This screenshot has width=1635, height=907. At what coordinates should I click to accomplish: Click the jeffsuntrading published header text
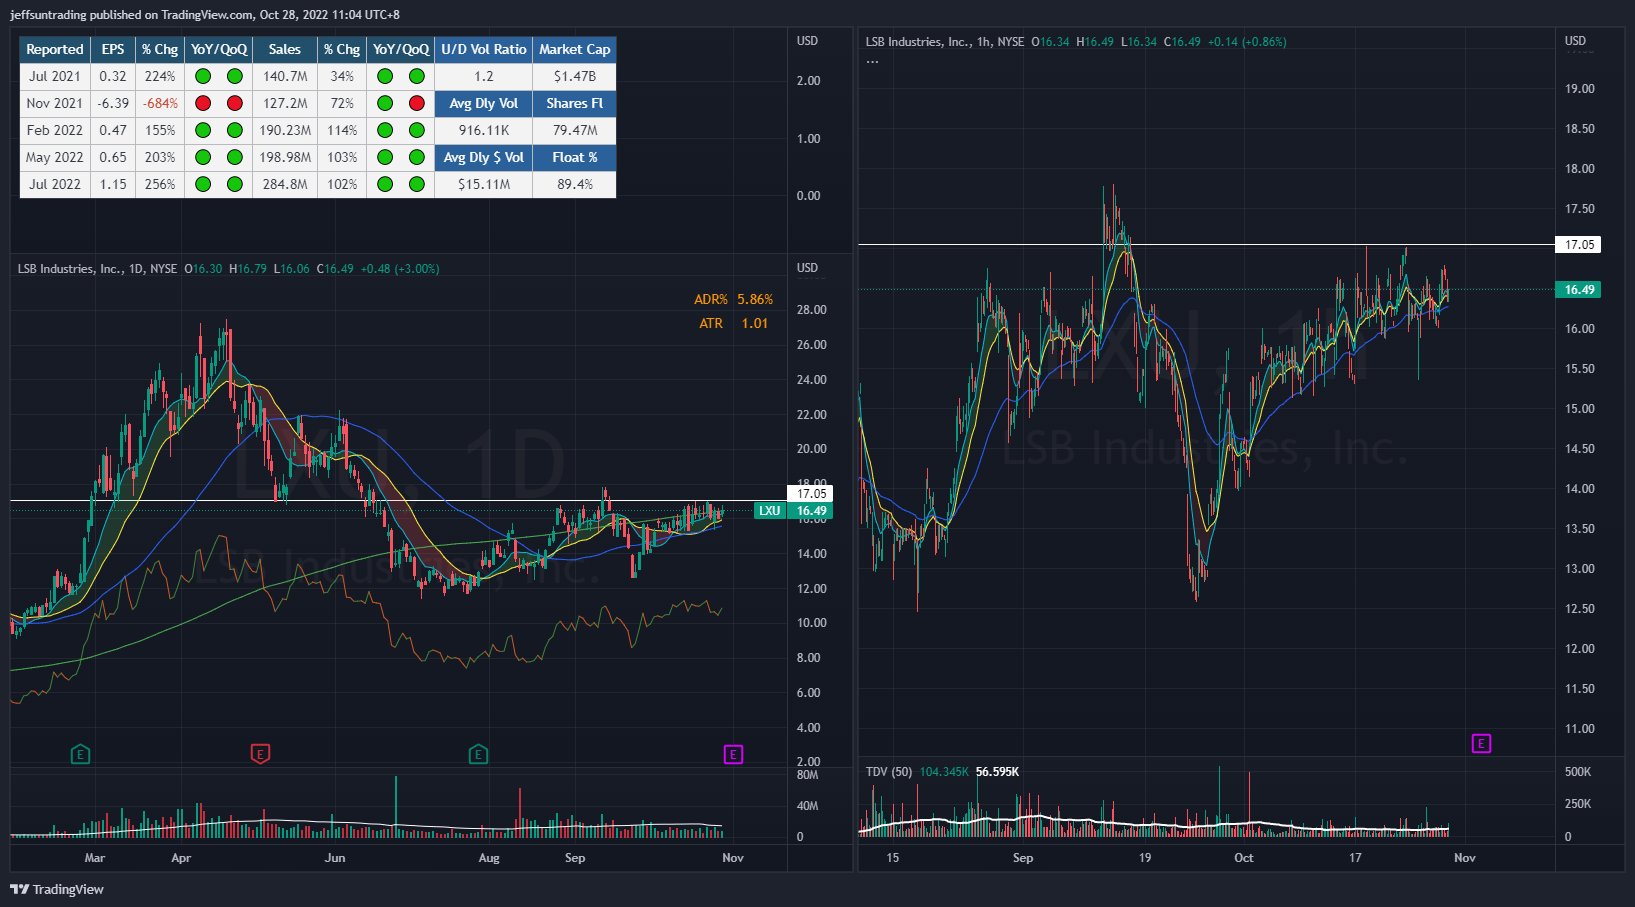[205, 15]
